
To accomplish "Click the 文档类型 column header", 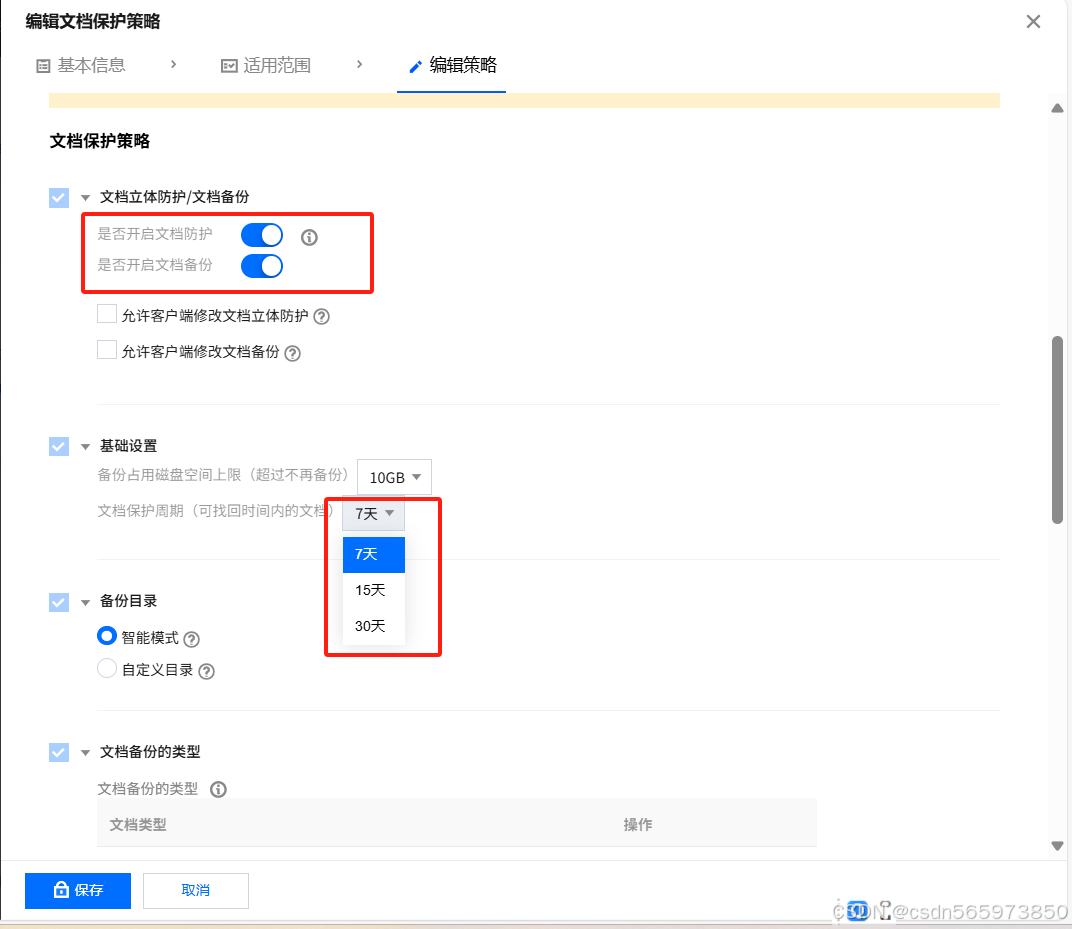I will tap(138, 825).
